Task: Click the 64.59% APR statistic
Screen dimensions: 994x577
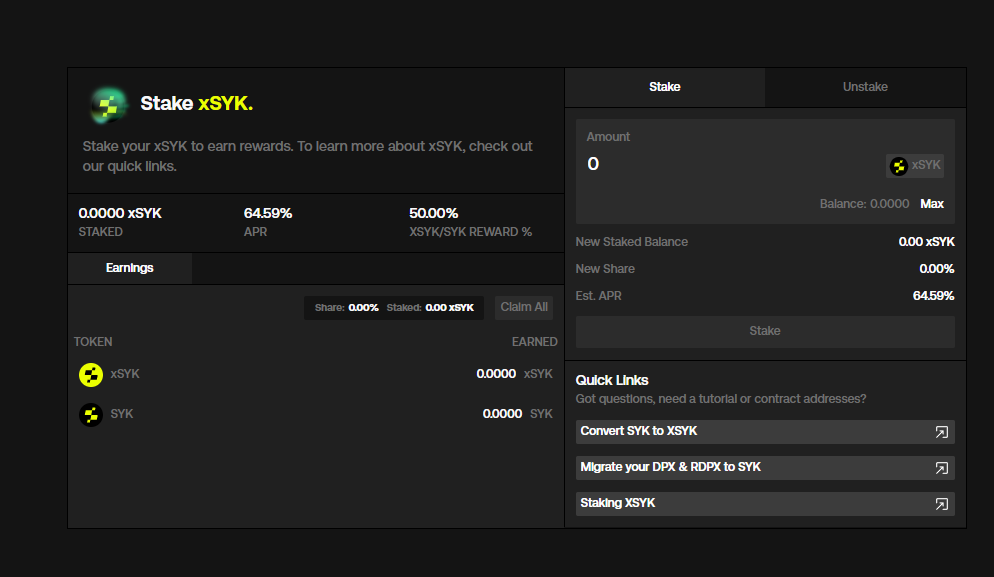Action: pos(268,213)
